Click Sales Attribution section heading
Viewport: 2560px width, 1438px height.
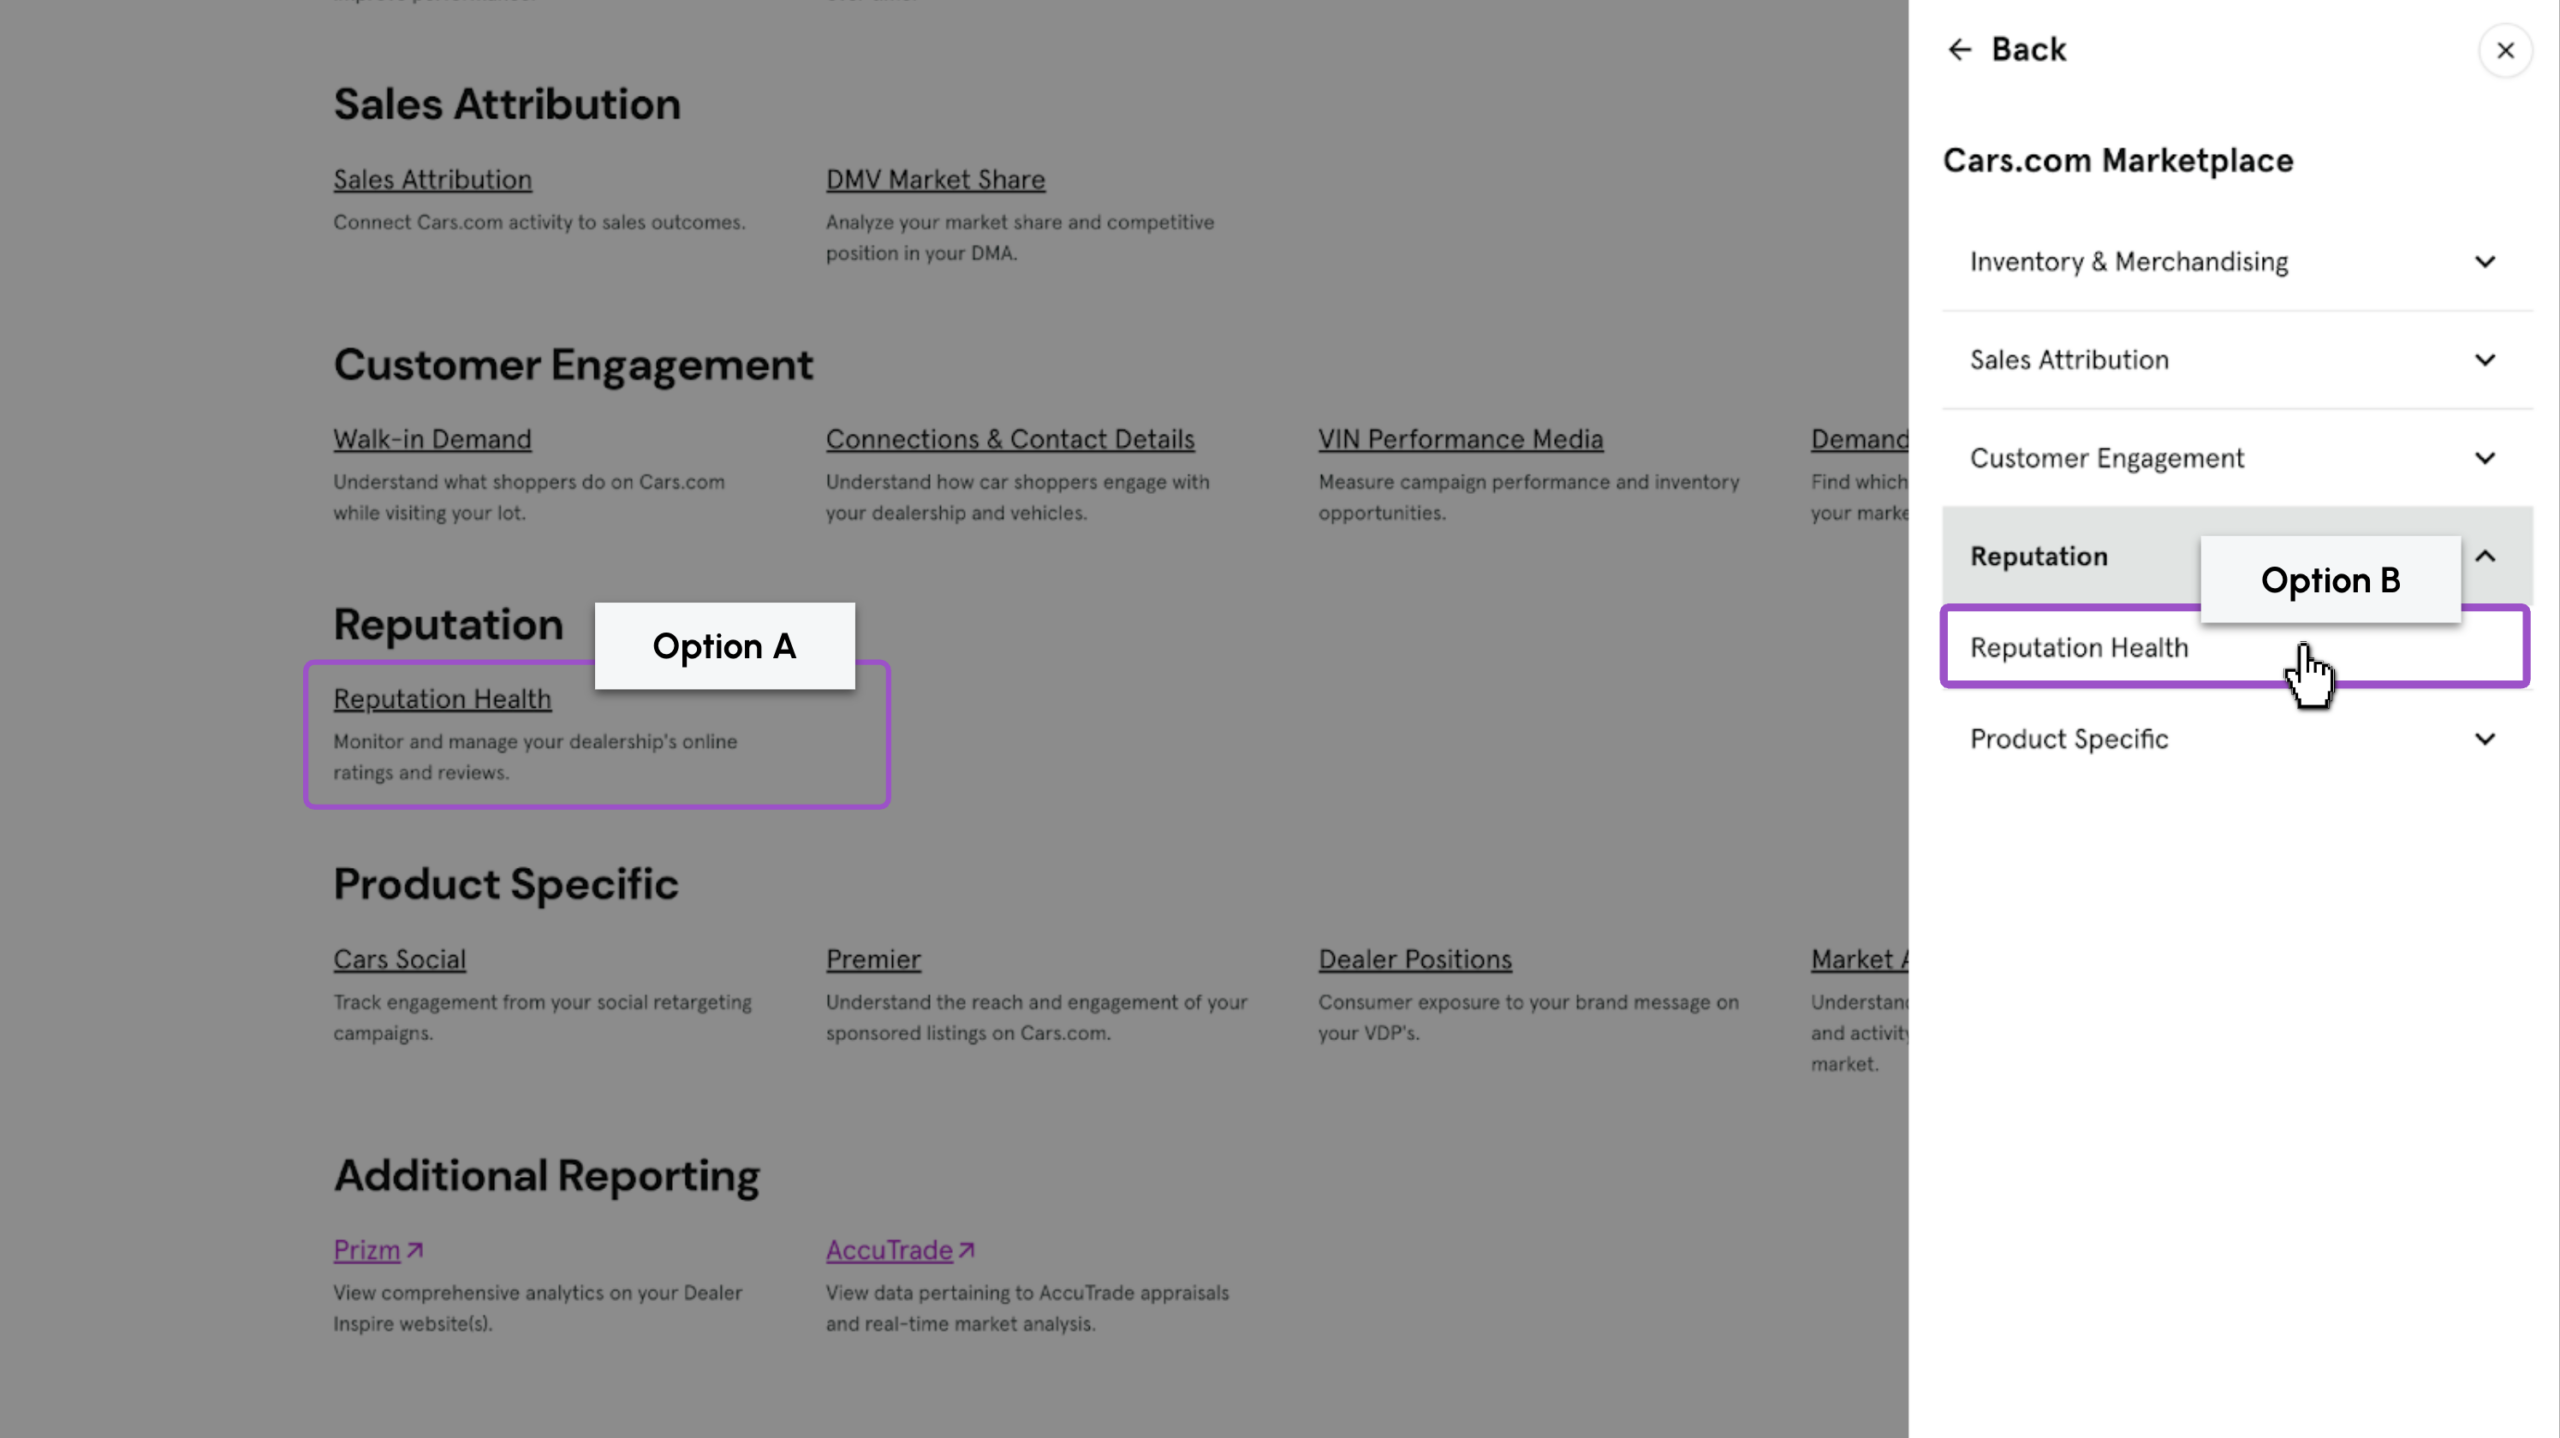pyautogui.click(x=507, y=104)
